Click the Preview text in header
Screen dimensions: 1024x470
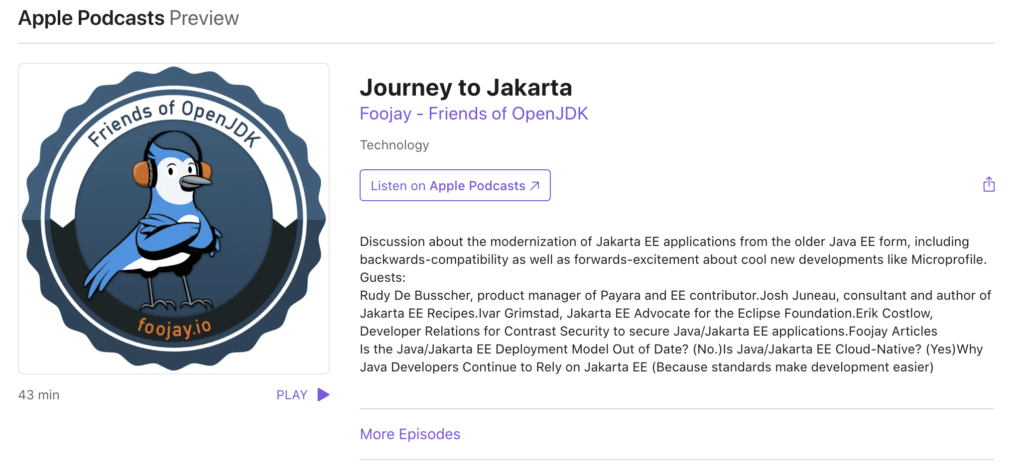click(204, 18)
